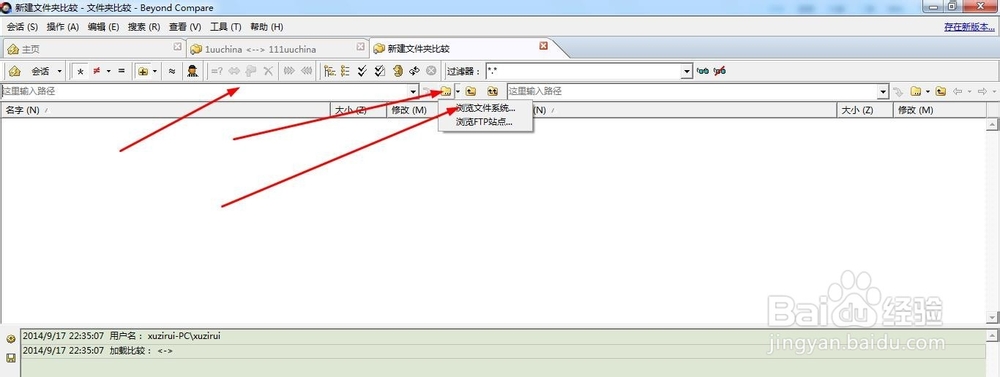Click the Swap Sides icon

pyautogui.click(x=414, y=71)
